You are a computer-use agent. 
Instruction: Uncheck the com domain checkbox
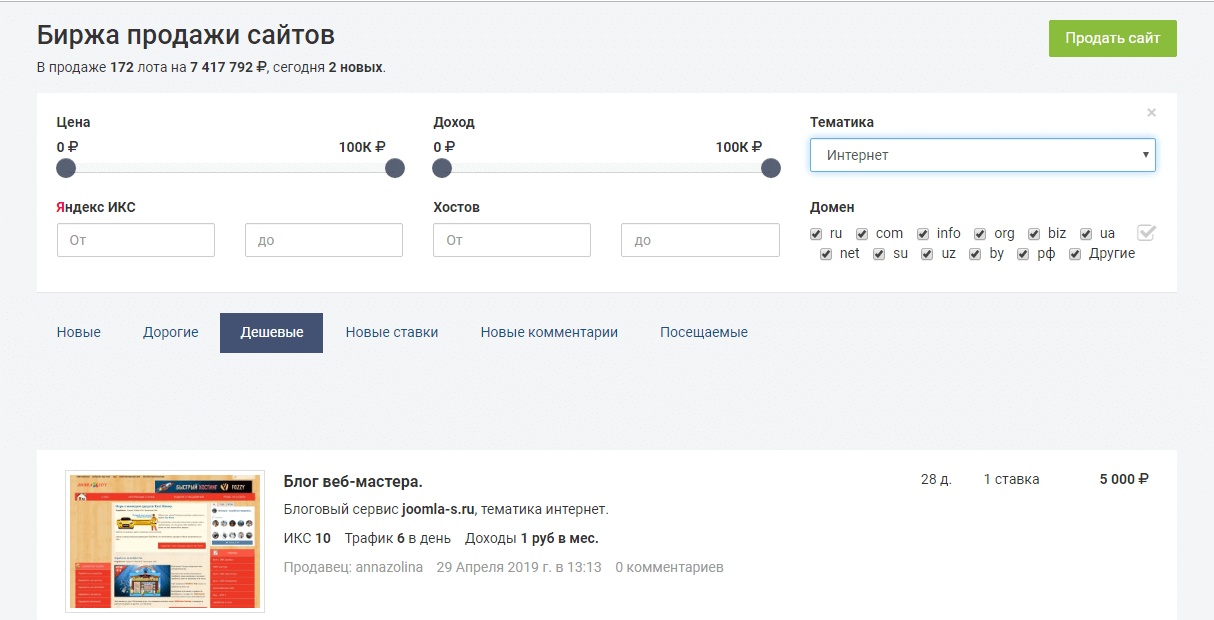pos(862,234)
